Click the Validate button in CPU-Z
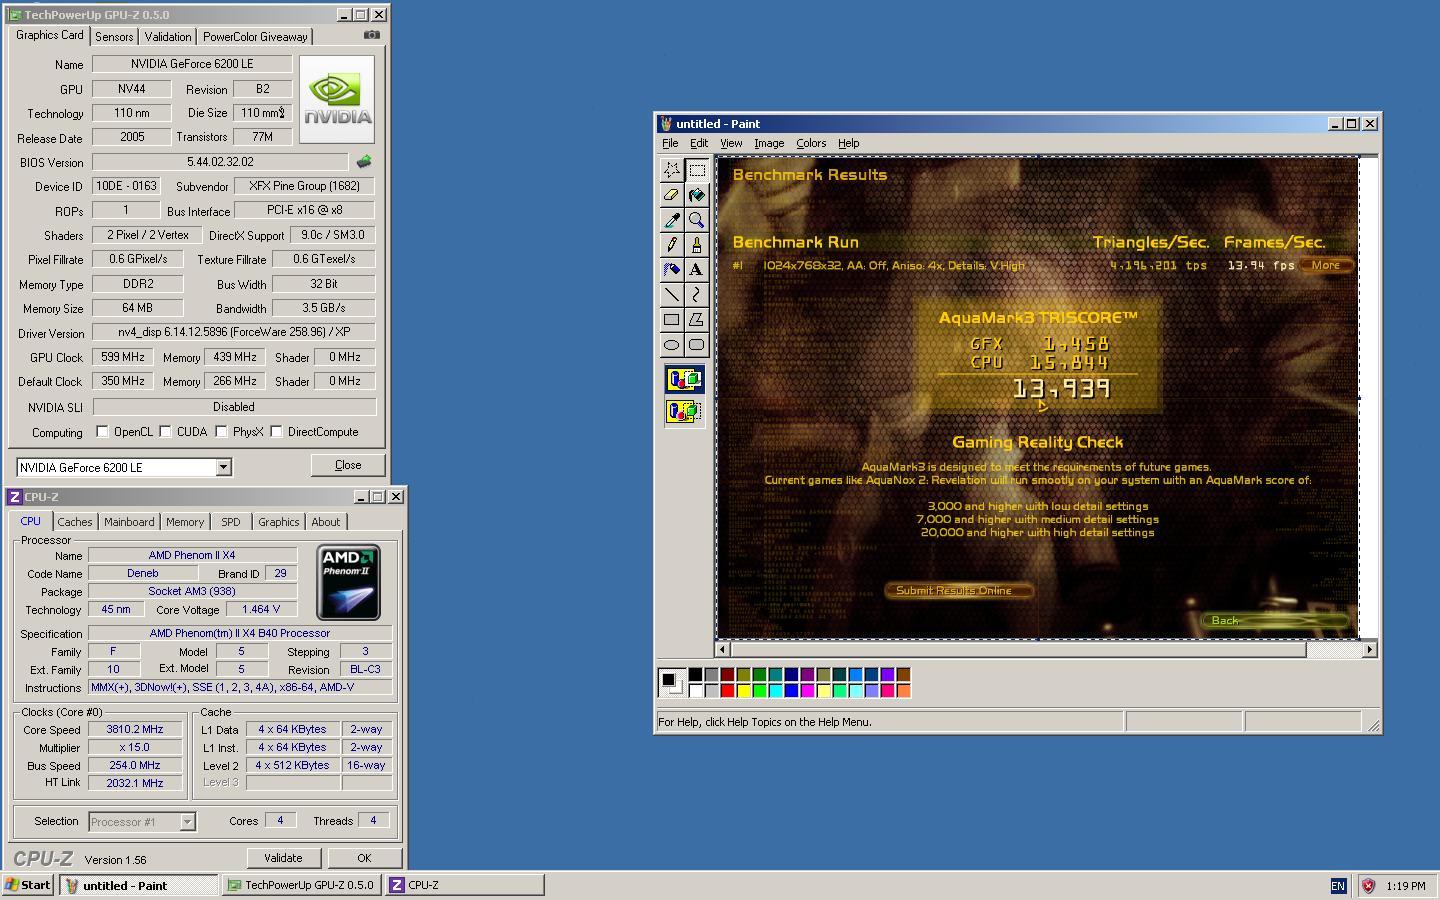 [283, 858]
